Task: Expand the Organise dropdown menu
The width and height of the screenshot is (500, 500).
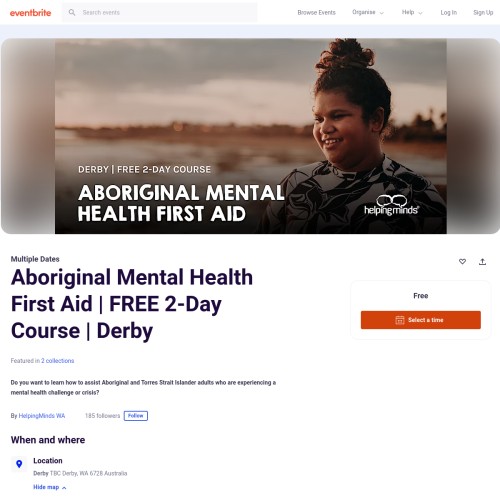Action: [x=368, y=12]
